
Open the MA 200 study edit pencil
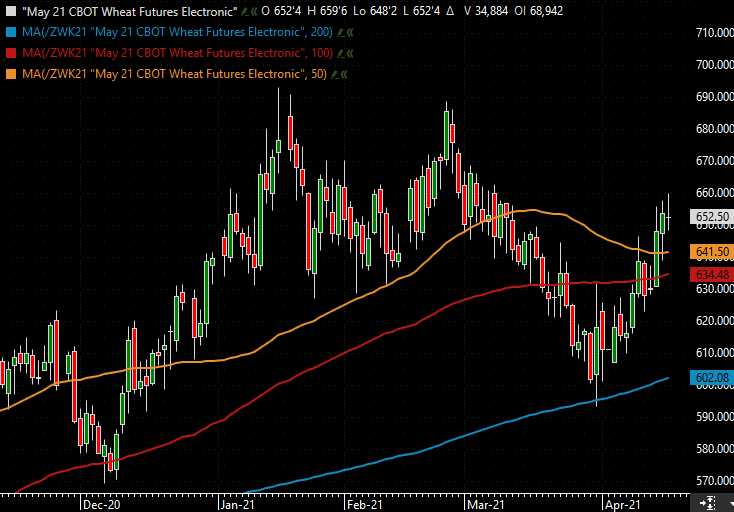tap(341, 32)
